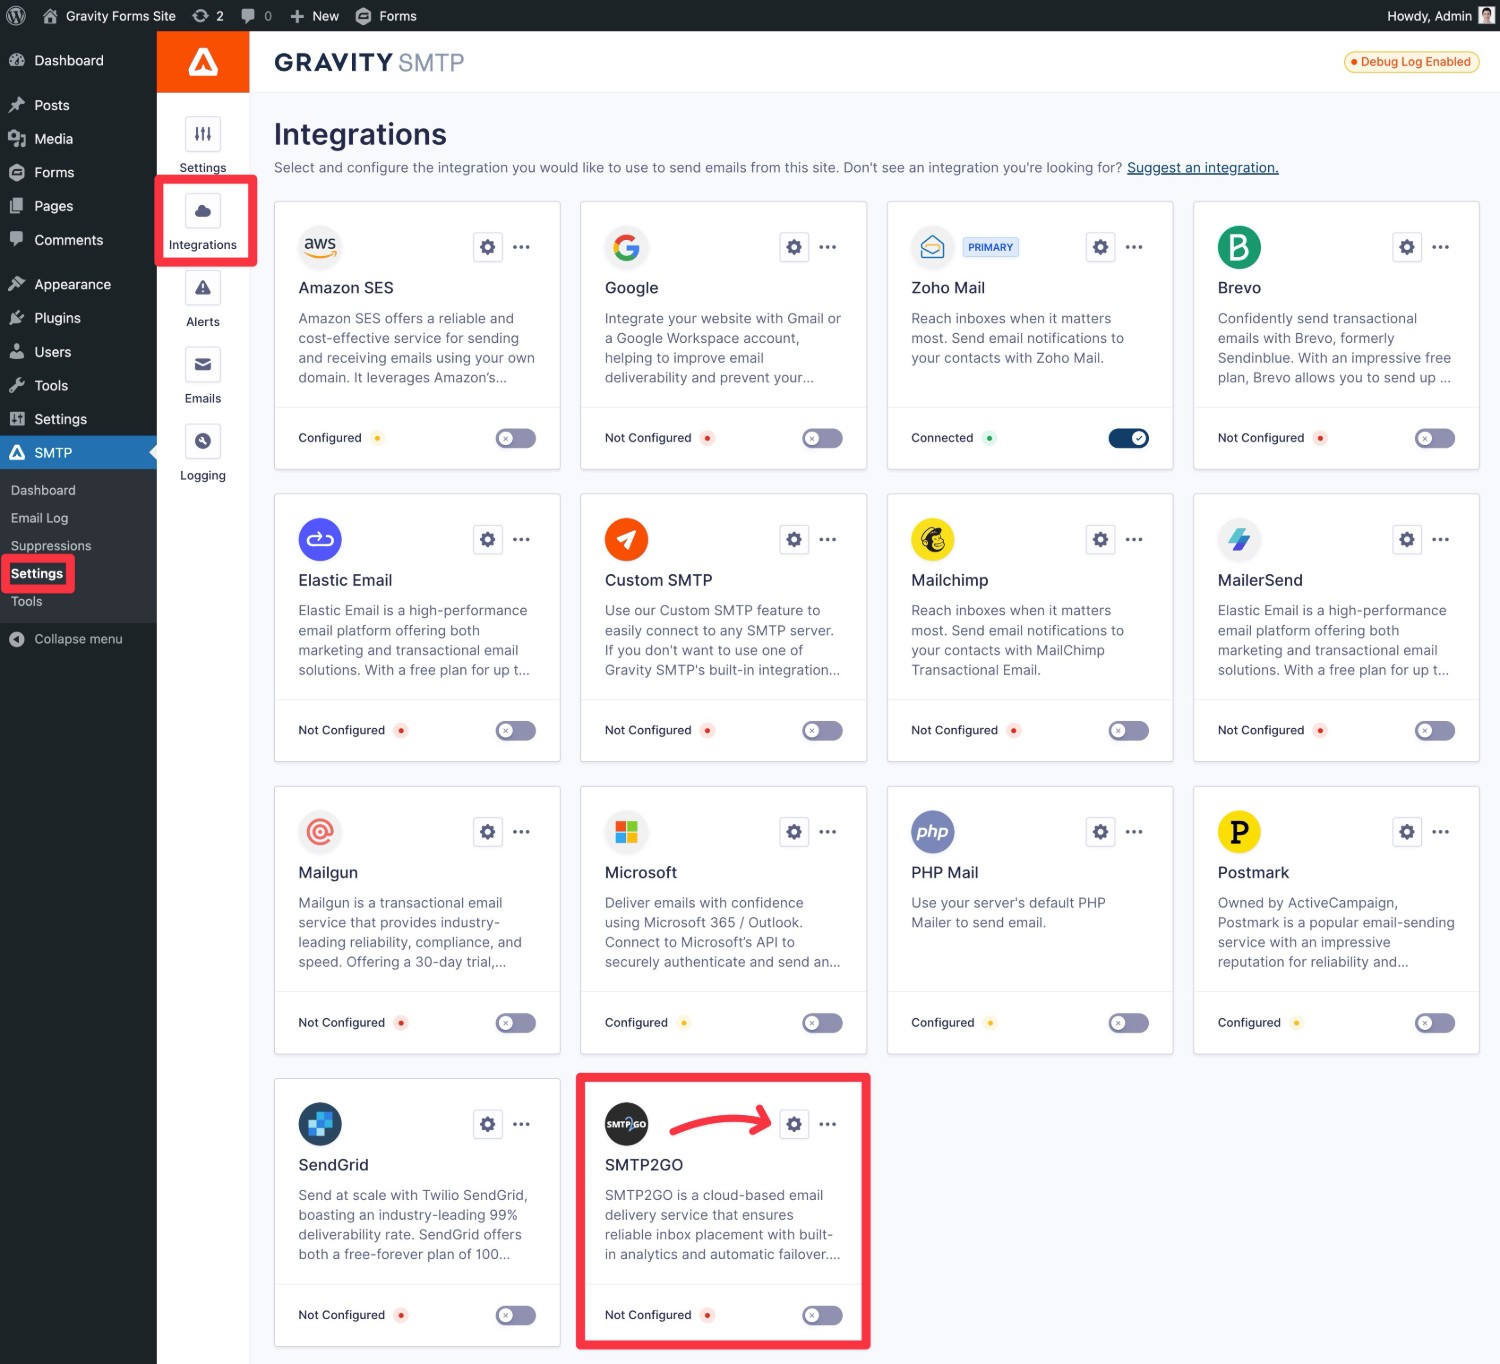Open Tools under SMTP submenu
This screenshot has width=1500, height=1364.
click(27, 602)
